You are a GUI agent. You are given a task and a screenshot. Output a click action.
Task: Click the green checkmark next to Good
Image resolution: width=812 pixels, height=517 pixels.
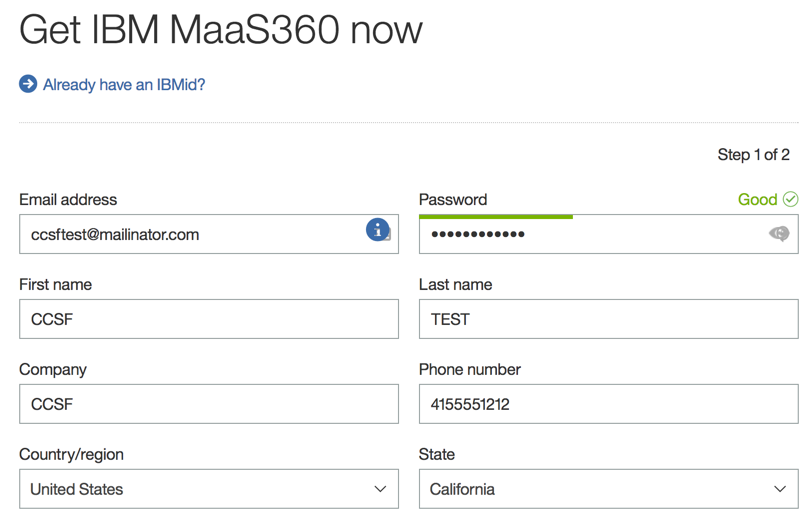790,199
